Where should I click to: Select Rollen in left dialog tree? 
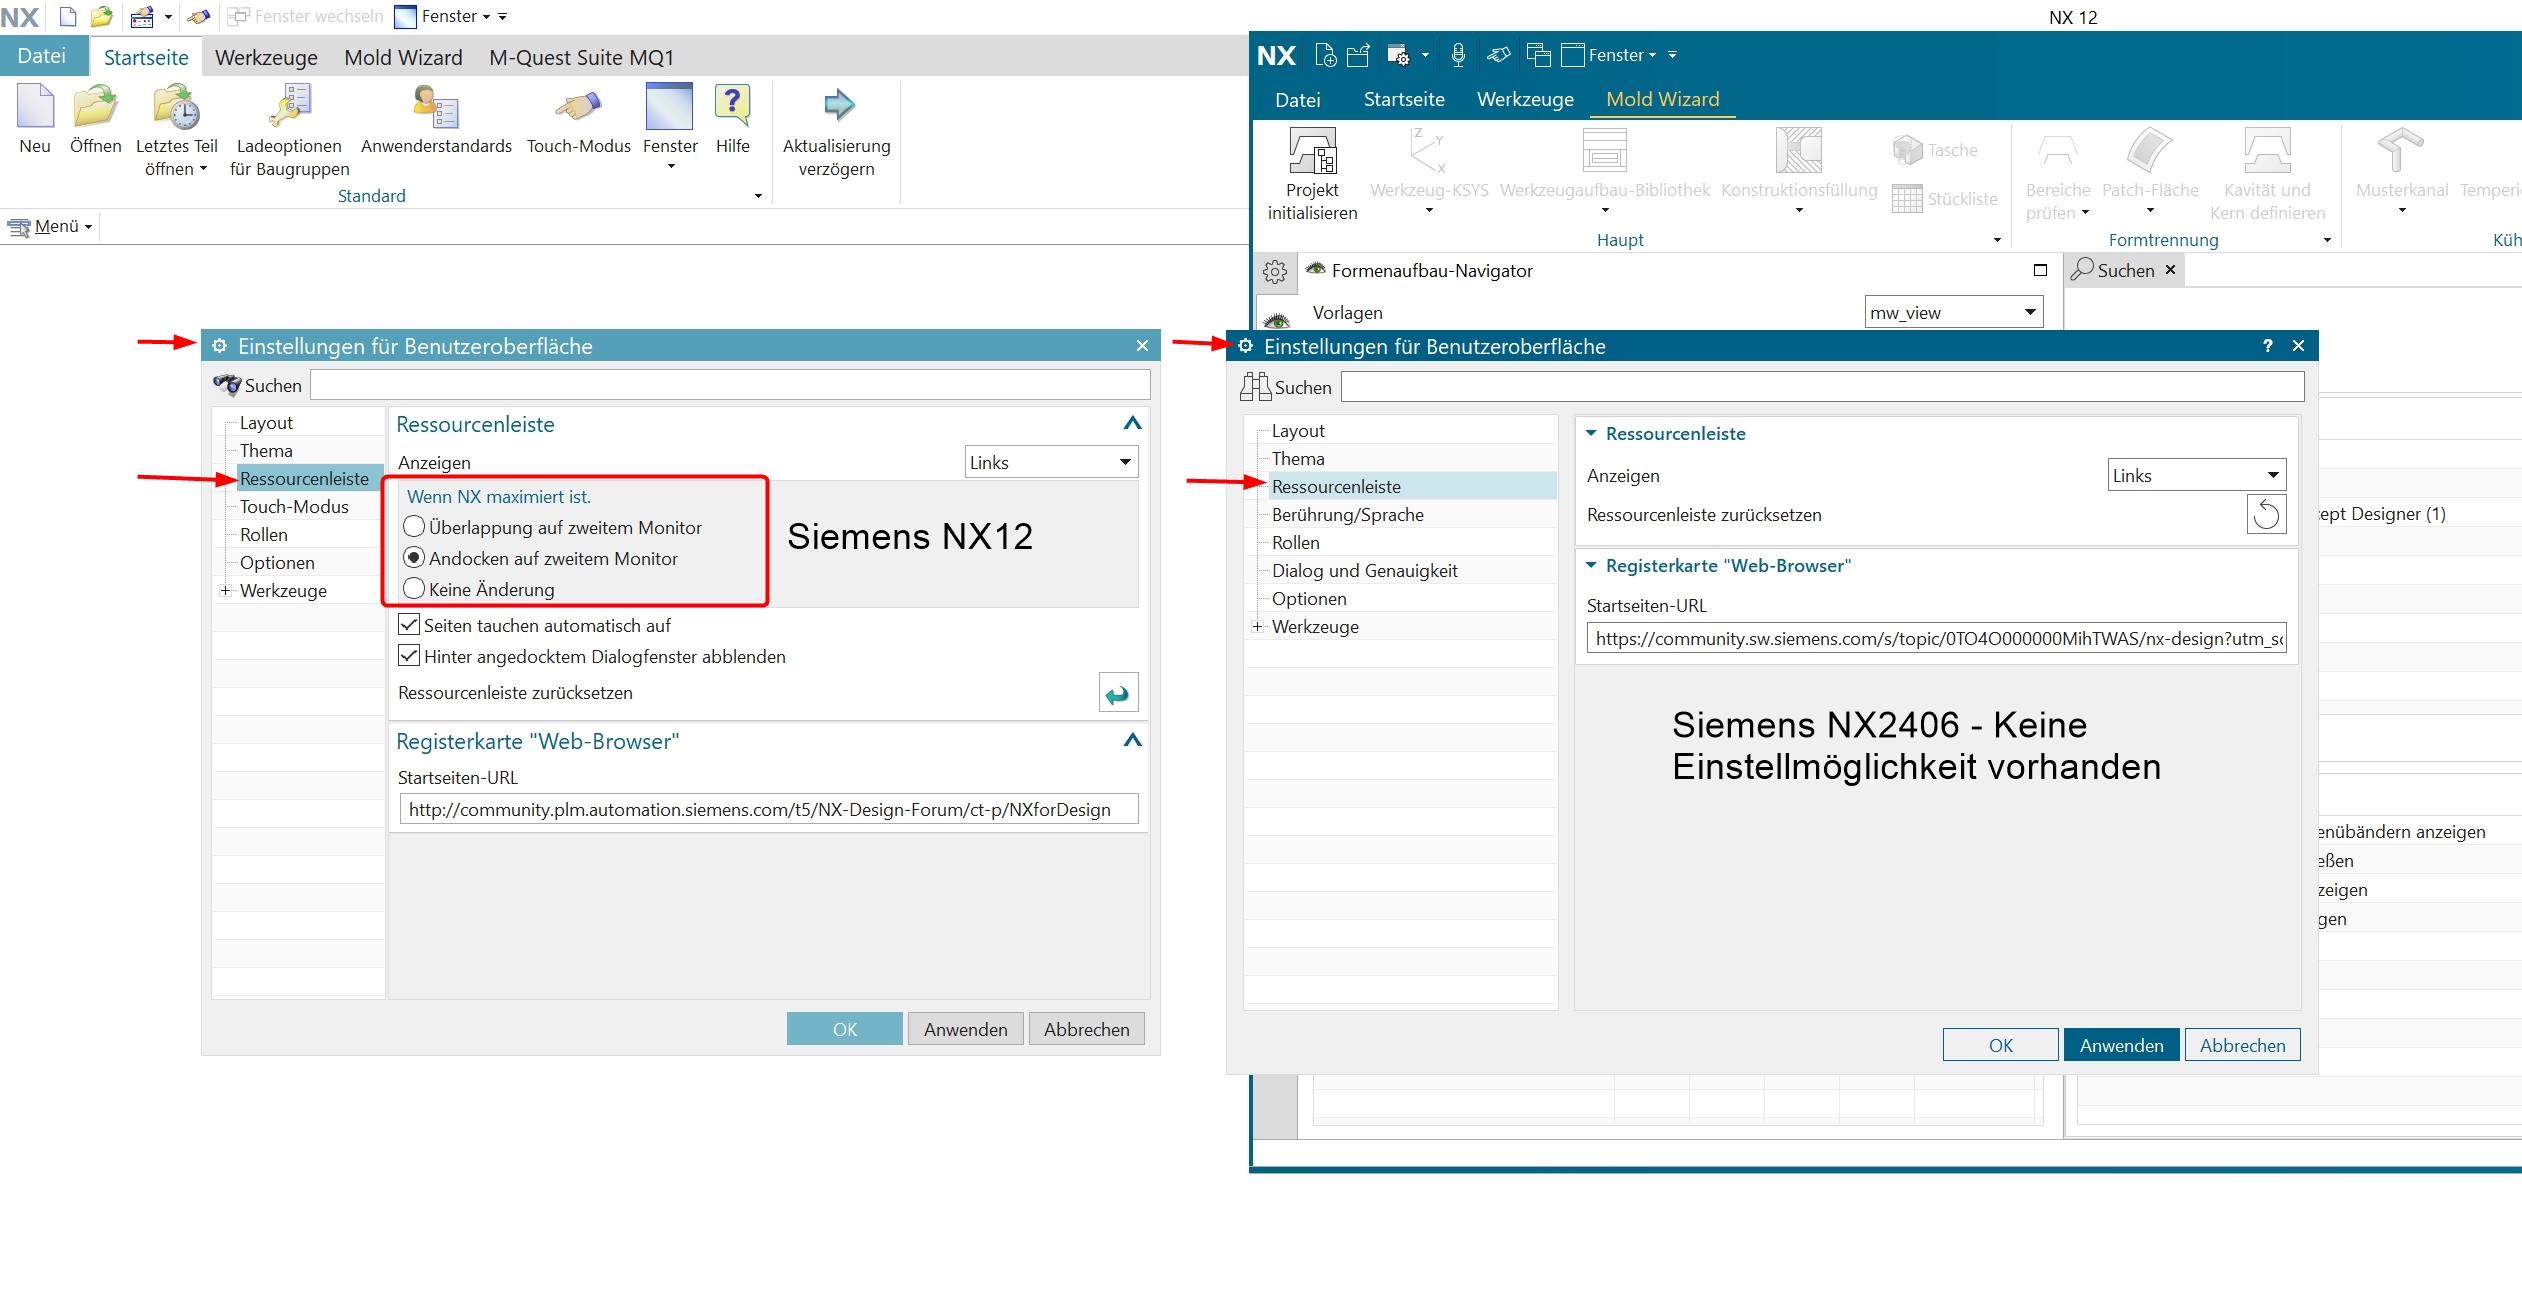[264, 535]
